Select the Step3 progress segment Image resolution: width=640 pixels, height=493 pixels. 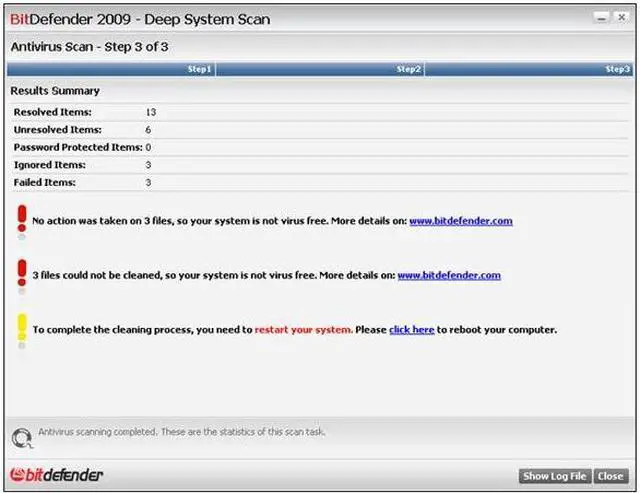coord(528,70)
